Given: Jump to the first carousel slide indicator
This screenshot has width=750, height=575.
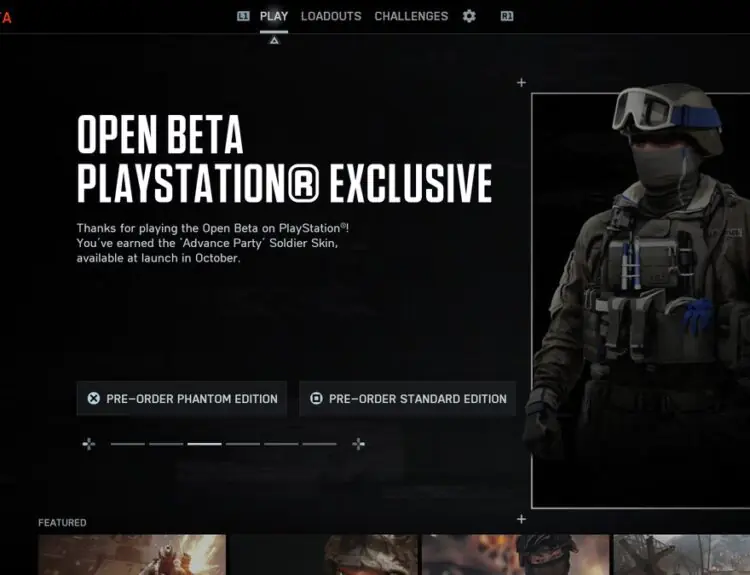Looking at the screenshot, I should [x=127, y=444].
